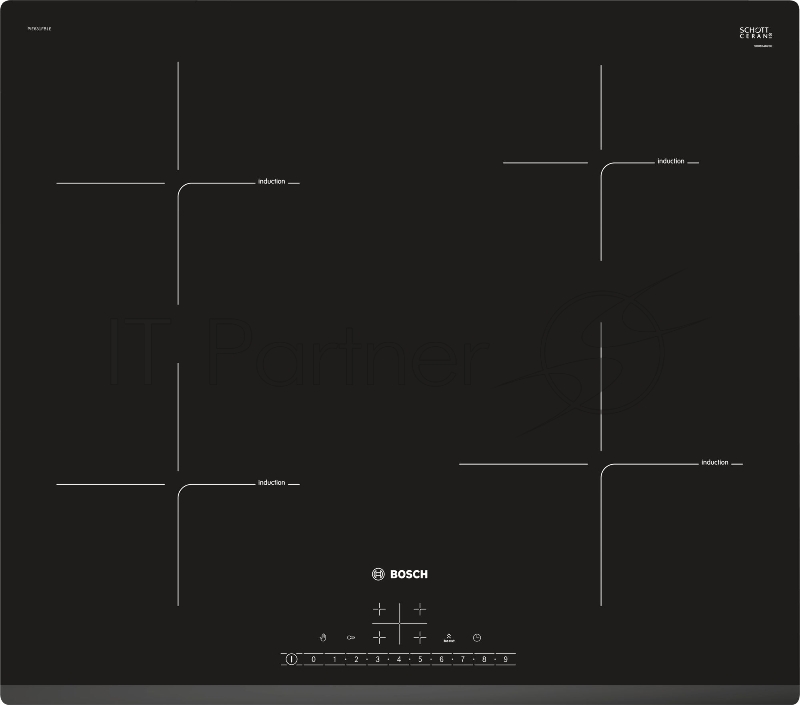Activate the boost function icon
Screen dimensions: 800x705
pyautogui.click(x=450, y=636)
